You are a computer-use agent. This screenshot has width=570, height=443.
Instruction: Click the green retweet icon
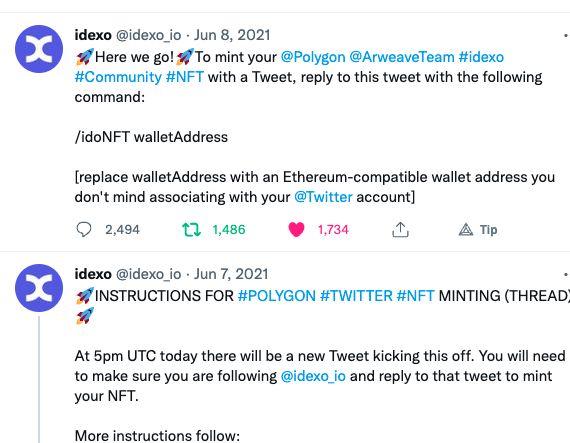tap(191, 230)
